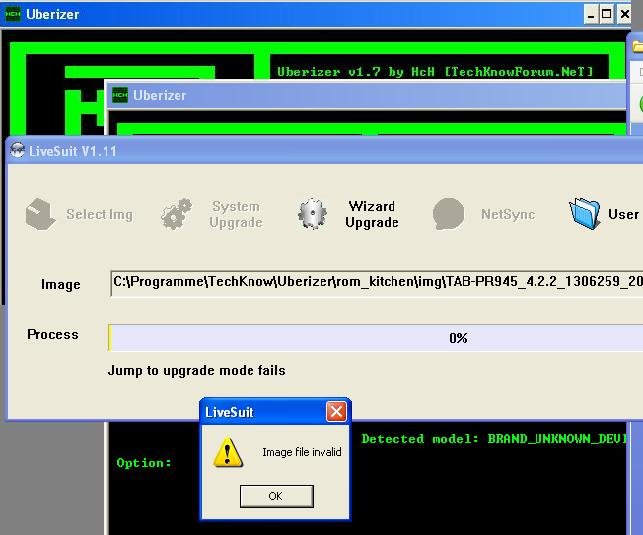Click the Image path input field
This screenshot has width=643, height=535.
[376, 283]
